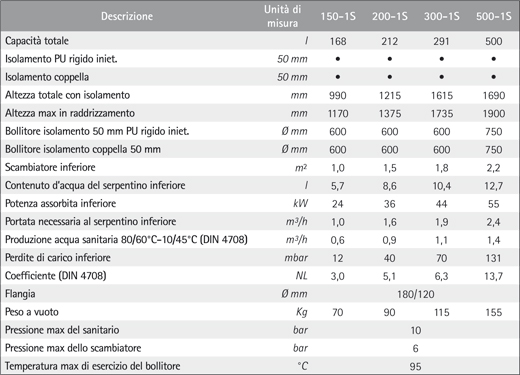The image size is (520, 375).
Task: Click the value 0,9
Action: coord(390,240)
